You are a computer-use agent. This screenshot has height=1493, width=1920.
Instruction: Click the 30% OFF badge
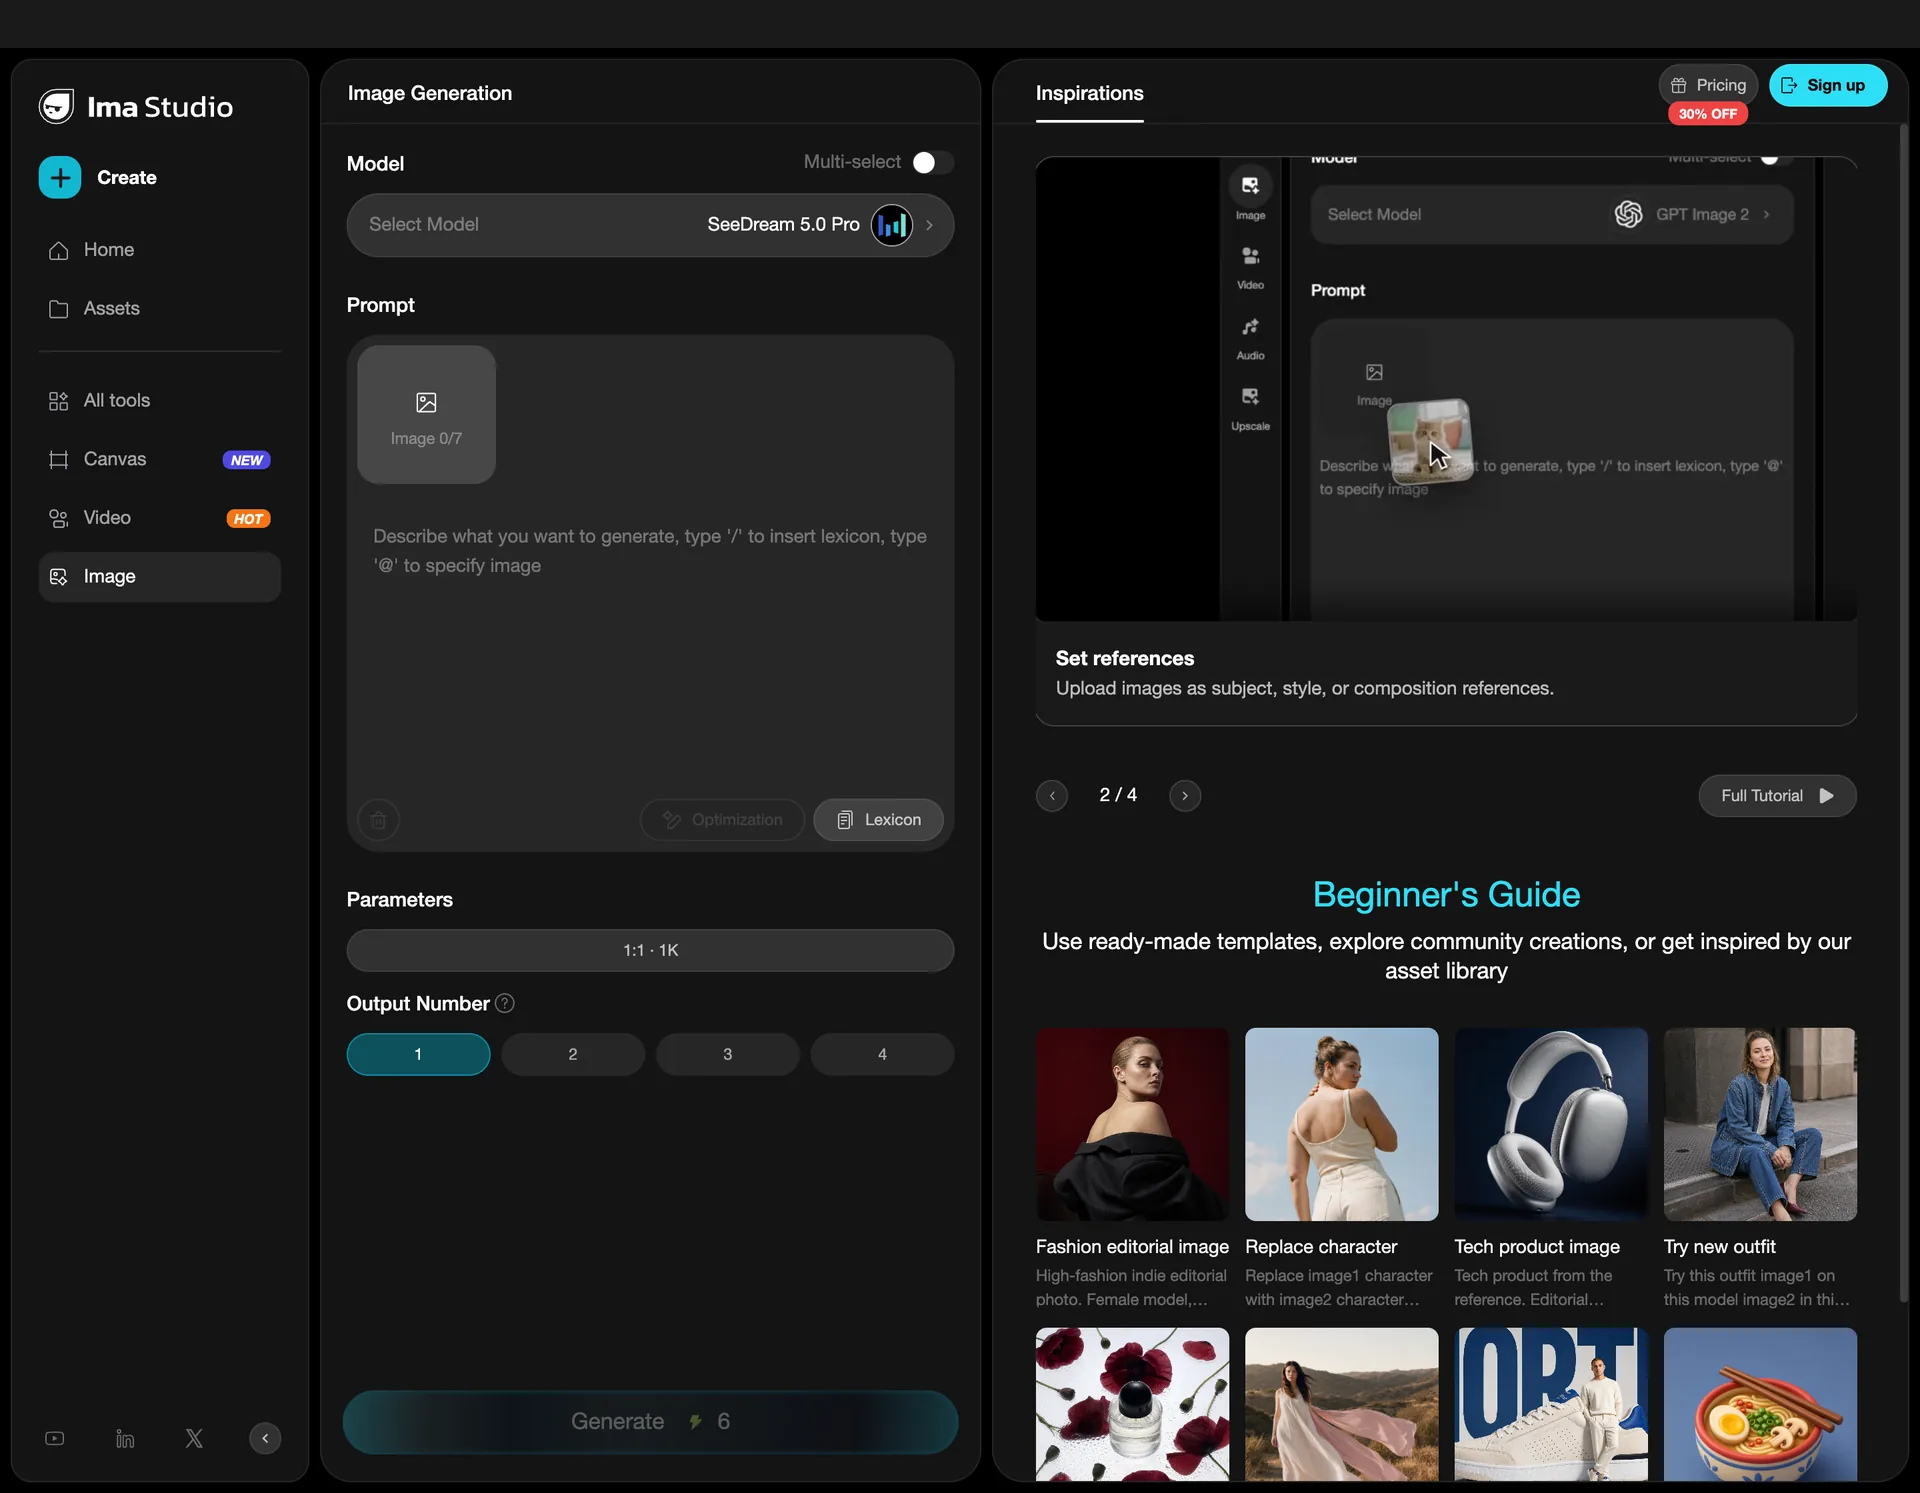point(1708,114)
